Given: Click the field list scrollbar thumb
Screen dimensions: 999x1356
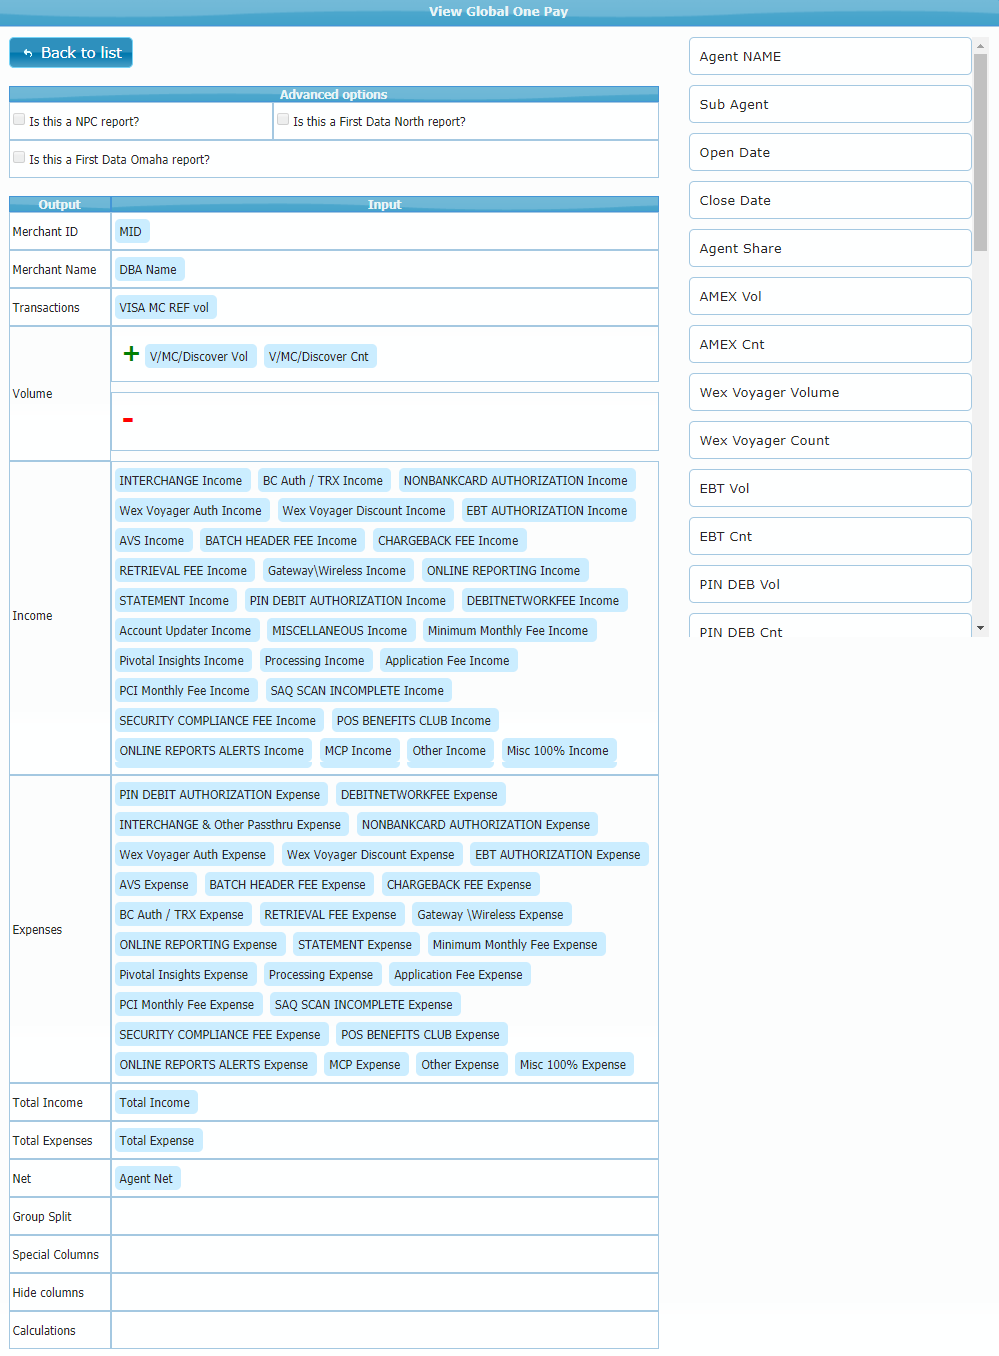Looking at the screenshot, I should point(980,150).
